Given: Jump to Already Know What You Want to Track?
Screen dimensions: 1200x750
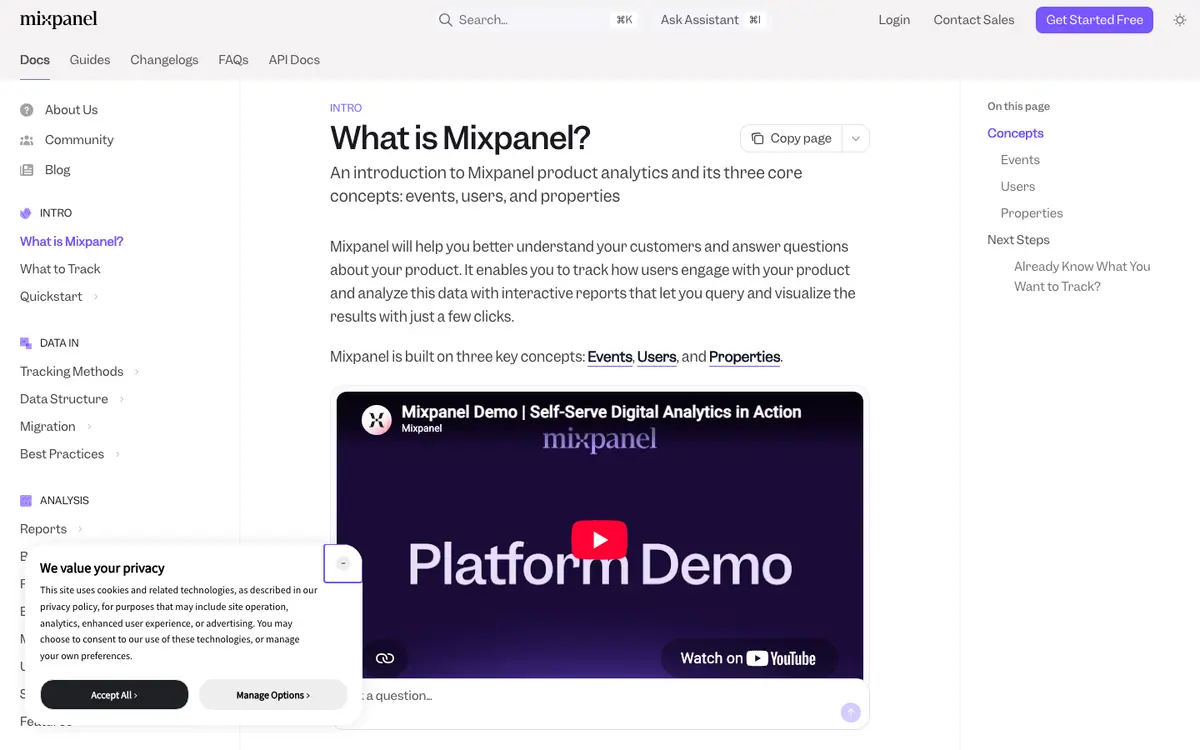Looking at the screenshot, I should pyautogui.click(x=1082, y=276).
